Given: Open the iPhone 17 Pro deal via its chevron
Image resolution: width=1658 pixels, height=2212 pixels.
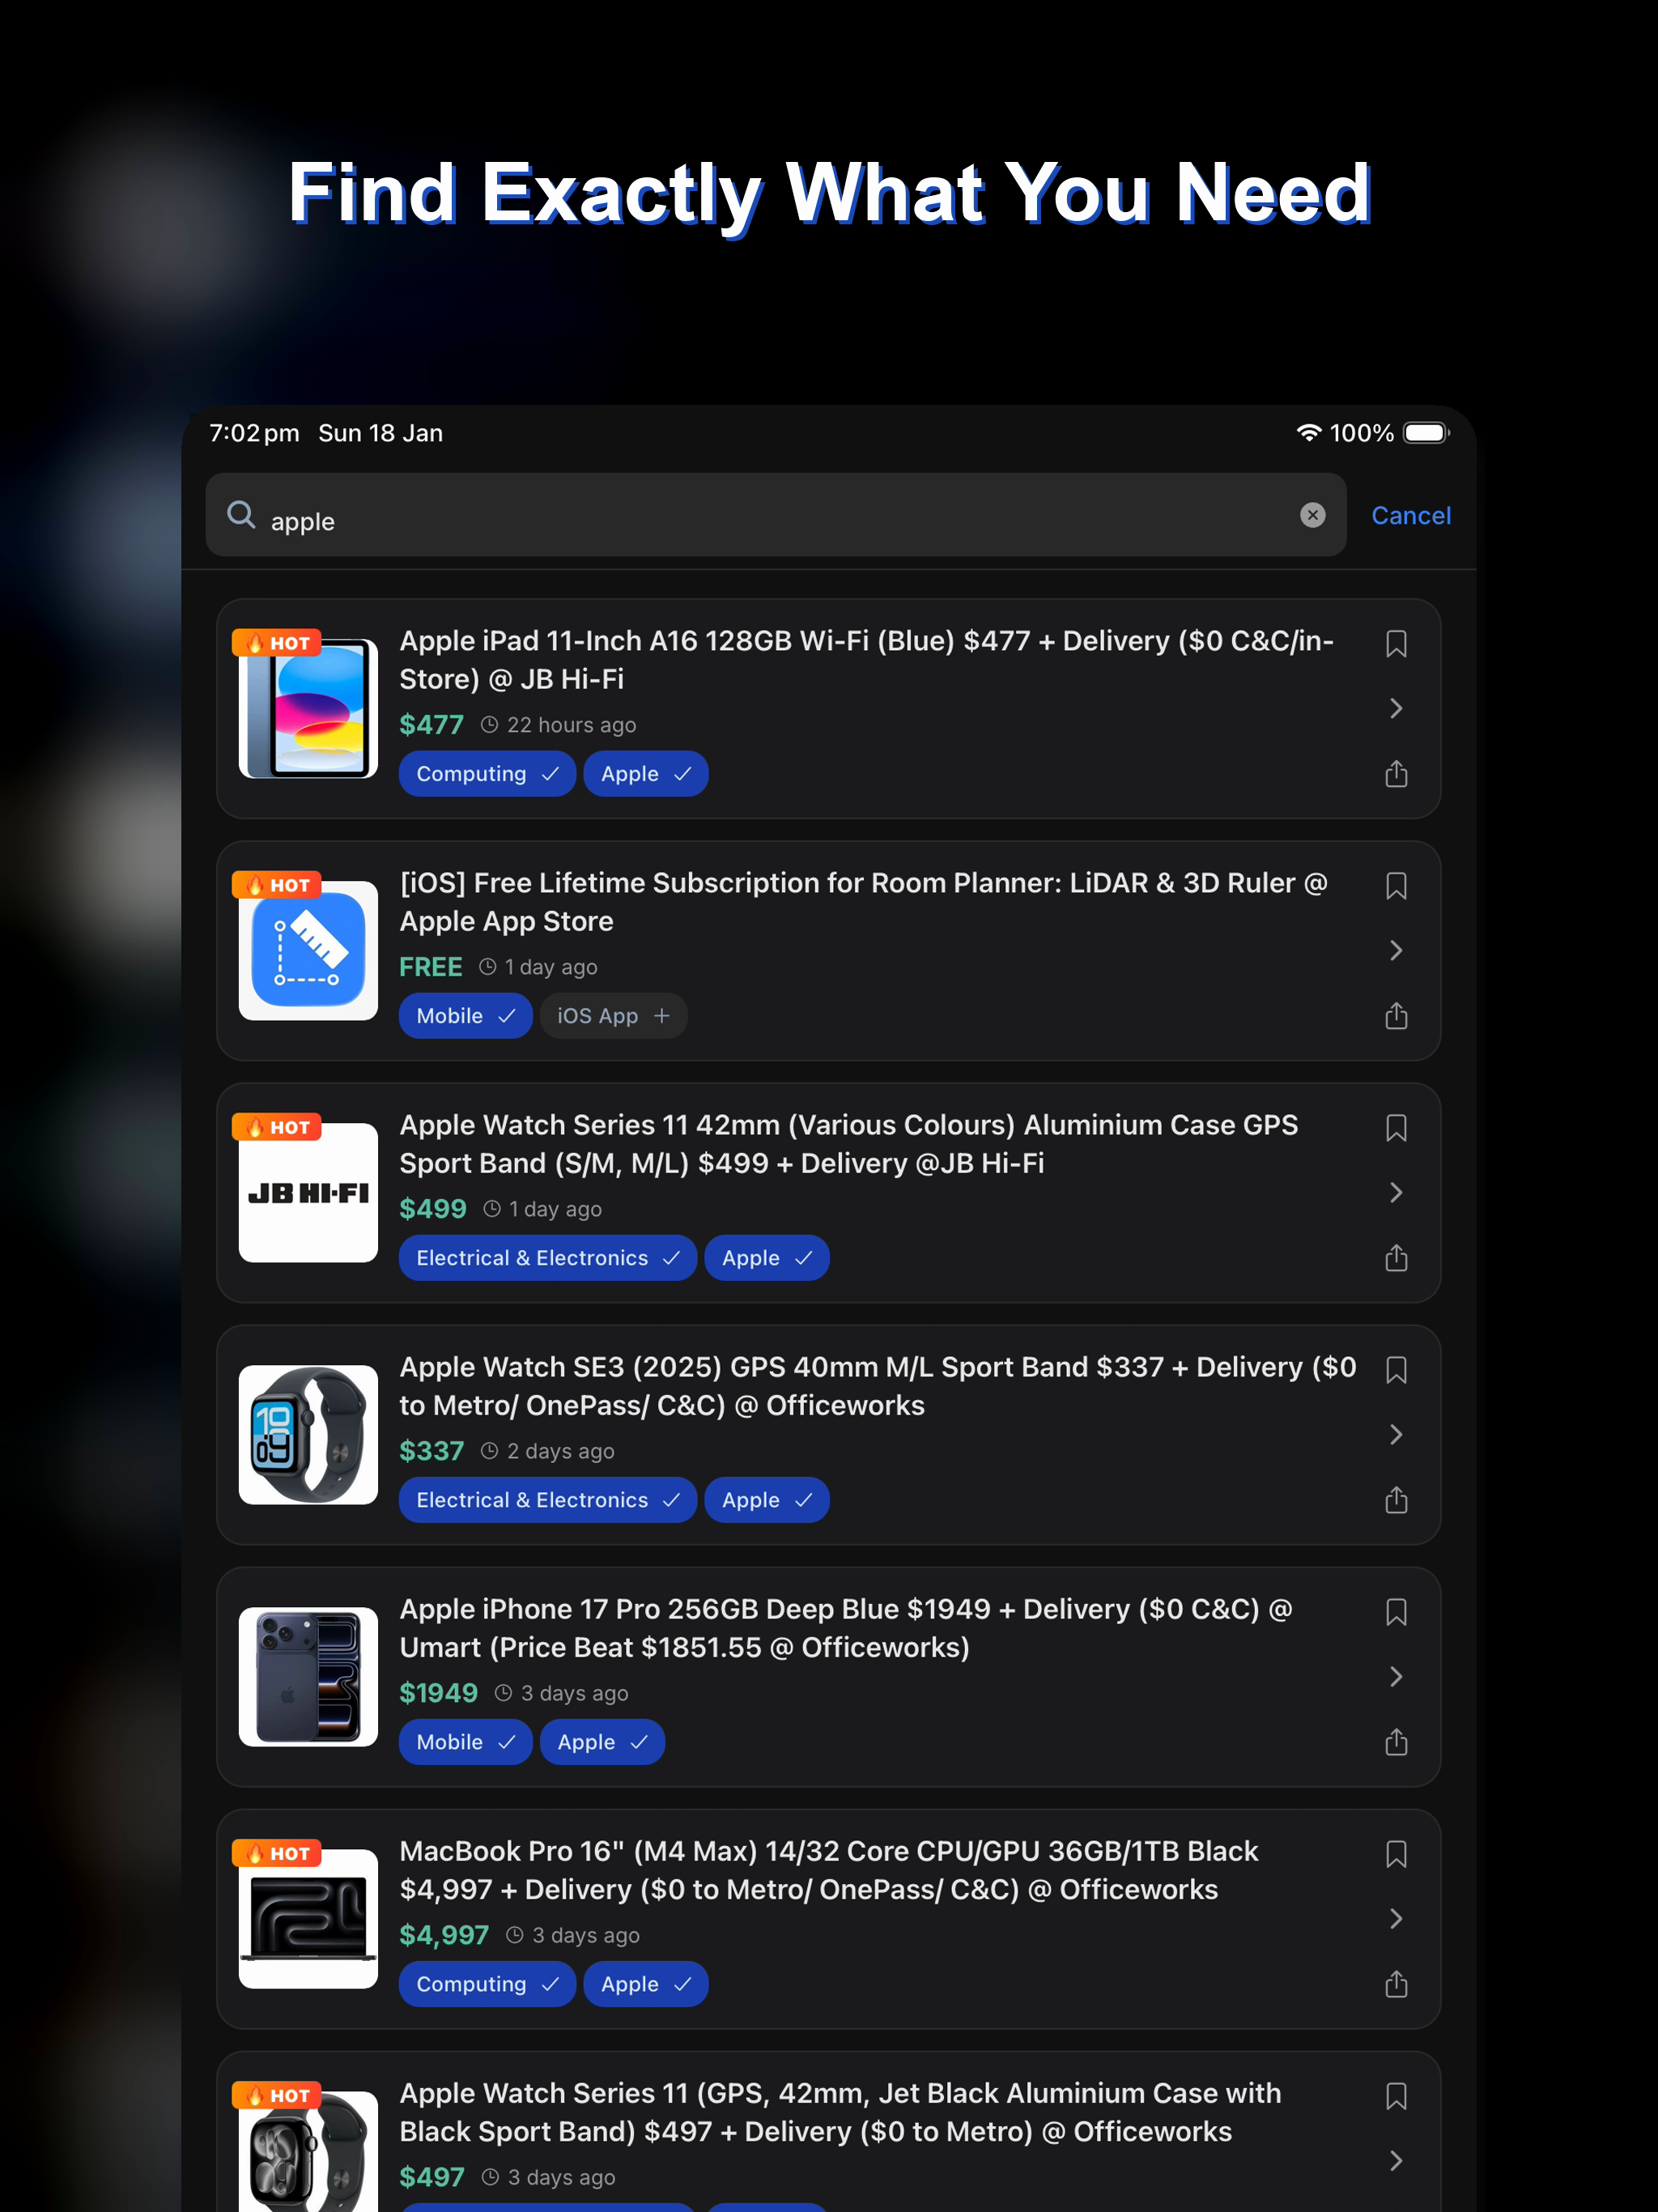Looking at the screenshot, I should tap(1396, 1676).
